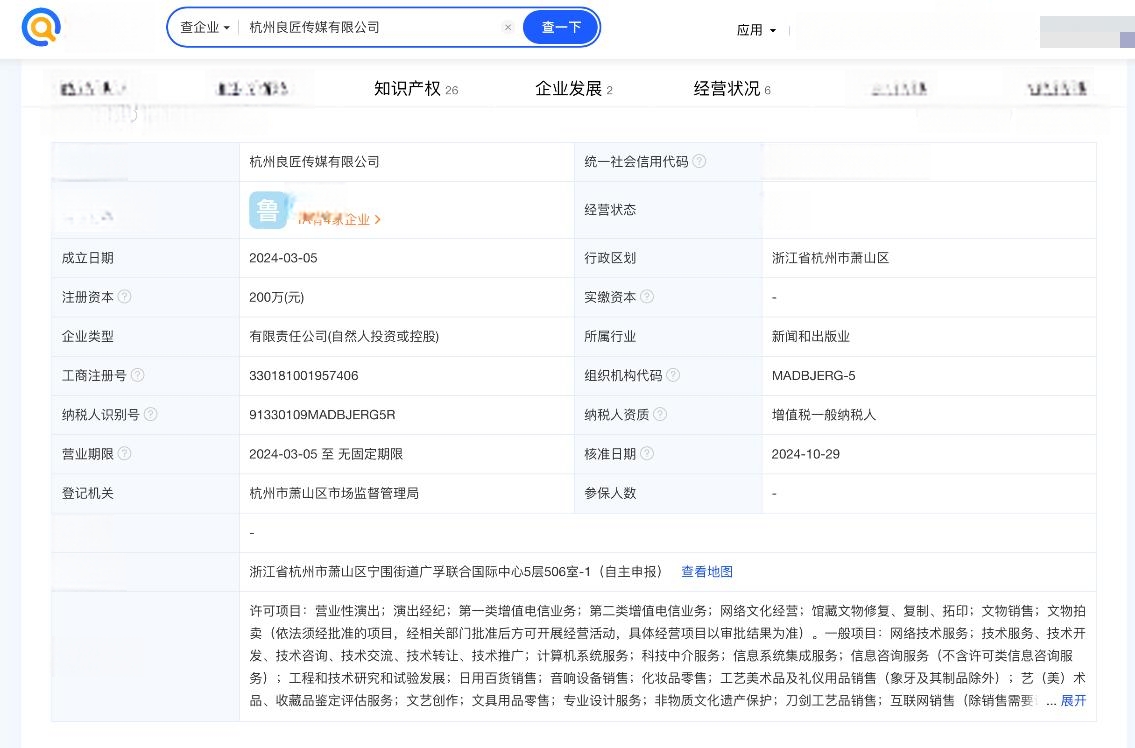Select the registered address text
Viewport: 1135px width, 748px height.
[x=456, y=571]
